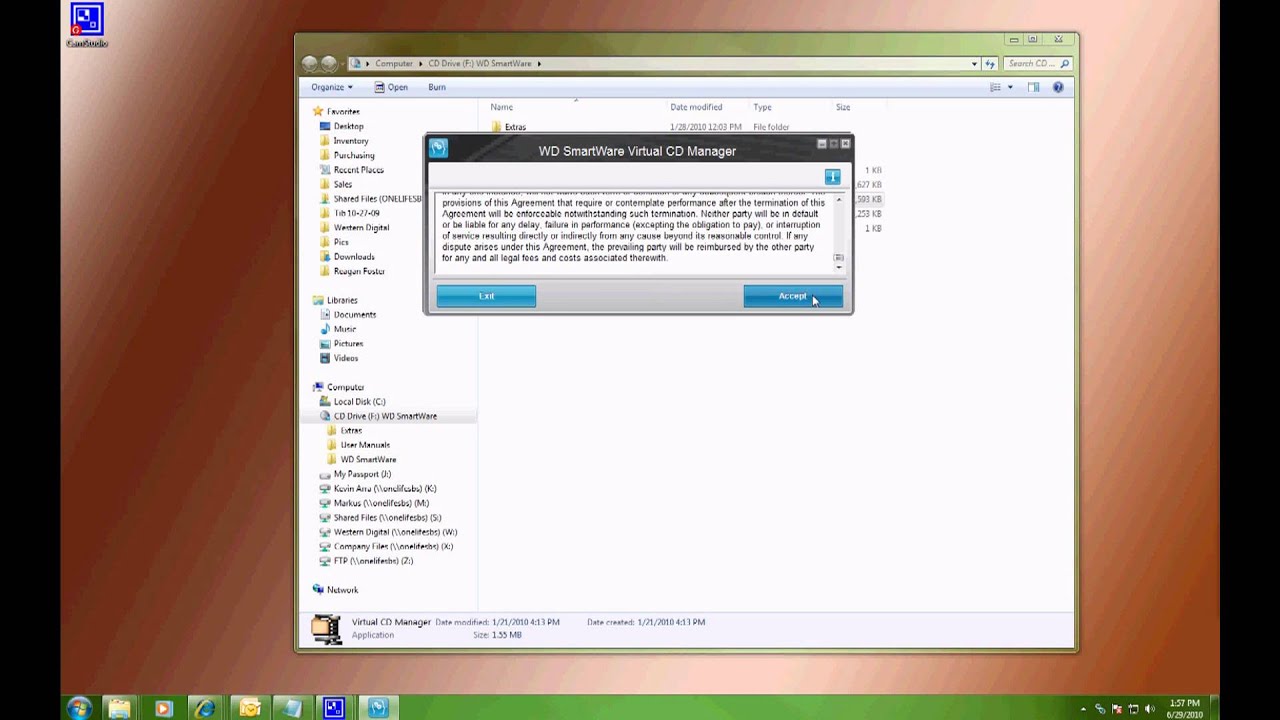
Task: Open the view options dropdown arrow
Action: click(x=1010, y=87)
